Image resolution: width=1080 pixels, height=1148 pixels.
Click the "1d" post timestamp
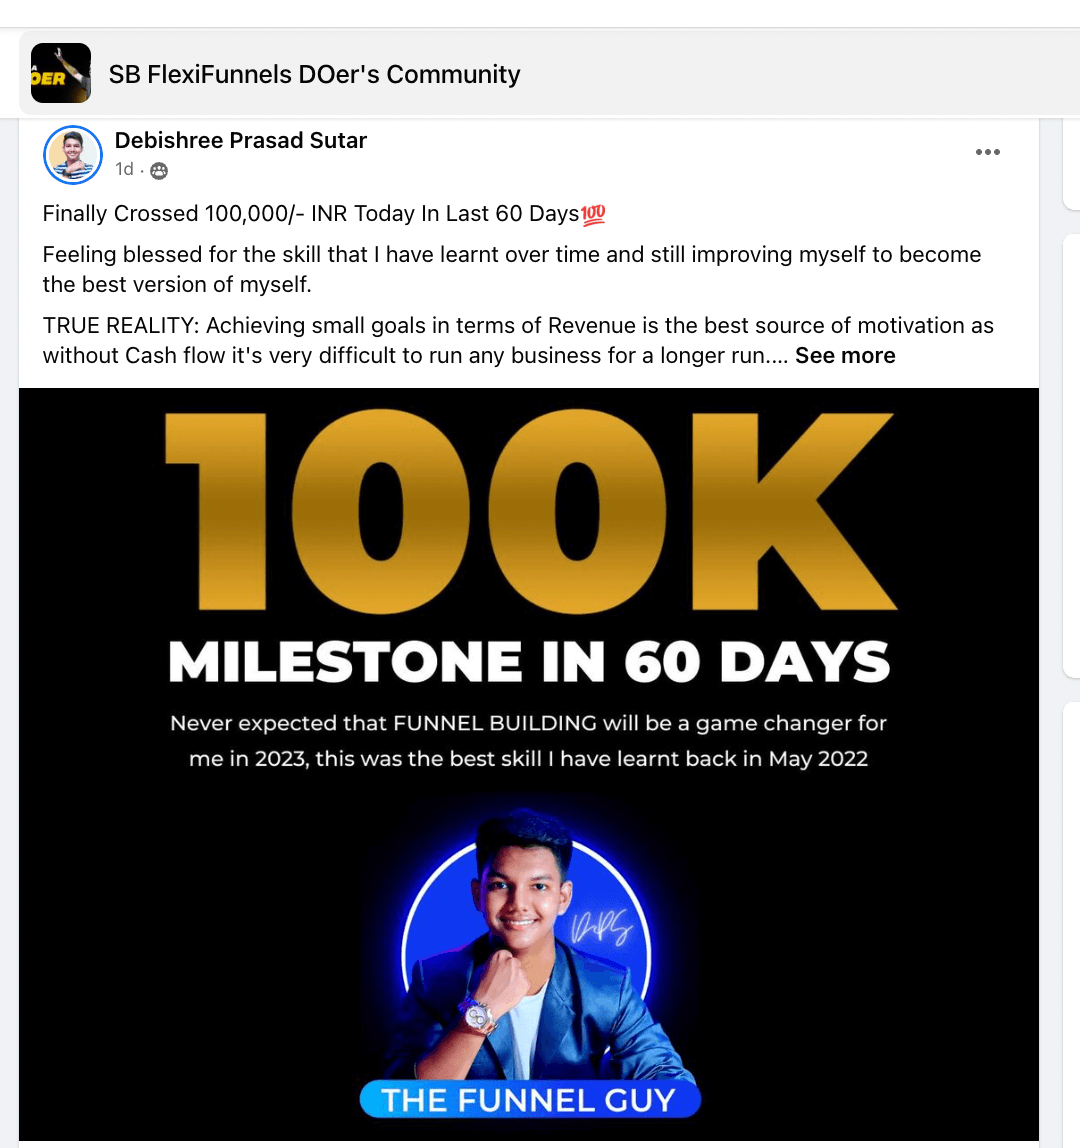124,169
